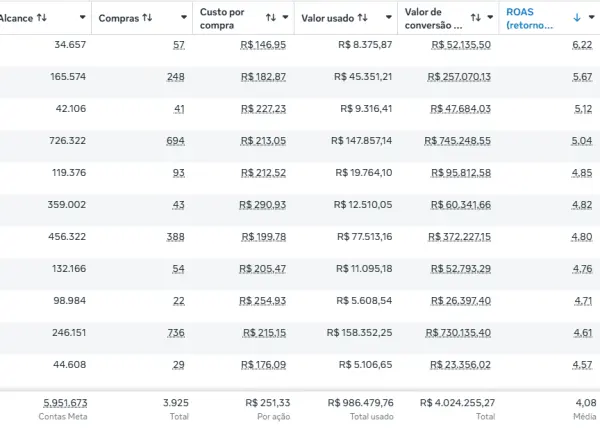This screenshot has height=434, width=600.
Task: Click ROAS value 6,22
Action: (582, 45)
